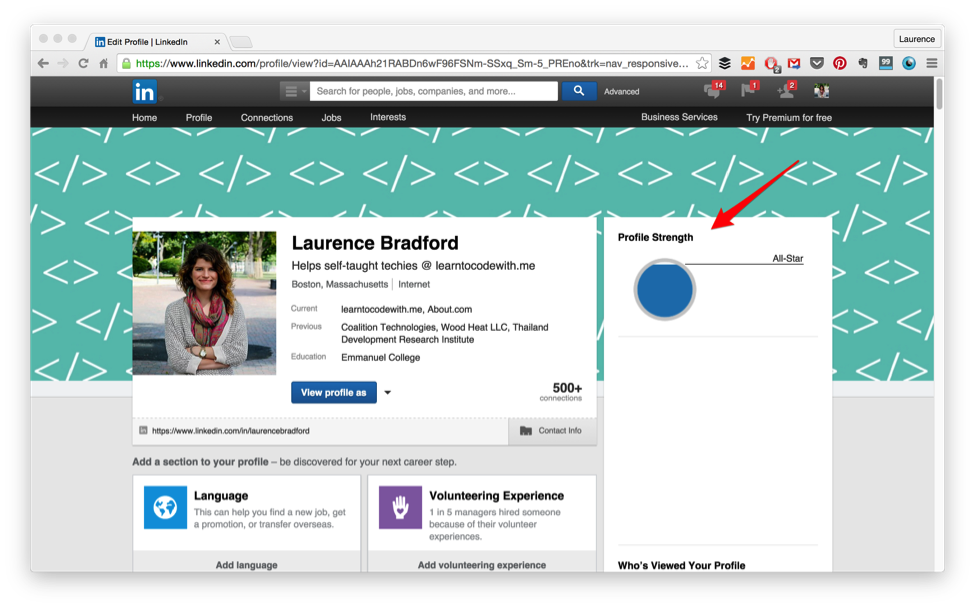Open the flag notifications icon

click(x=748, y=93)
